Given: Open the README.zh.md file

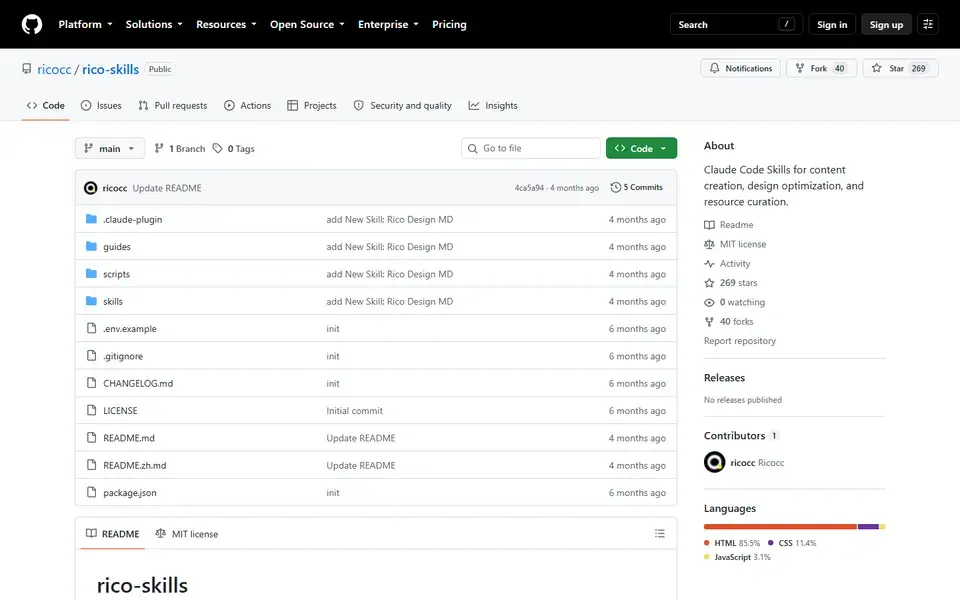Looking at the screenshot, I should pos(135,465).
